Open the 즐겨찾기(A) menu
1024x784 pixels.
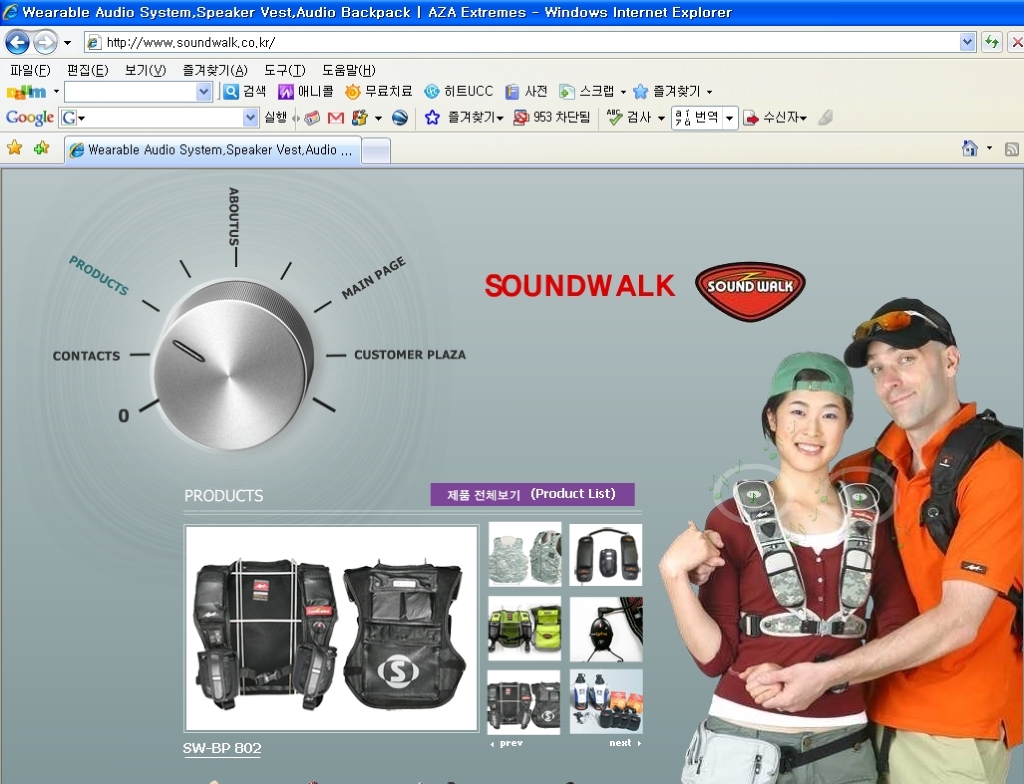[215, 70]
